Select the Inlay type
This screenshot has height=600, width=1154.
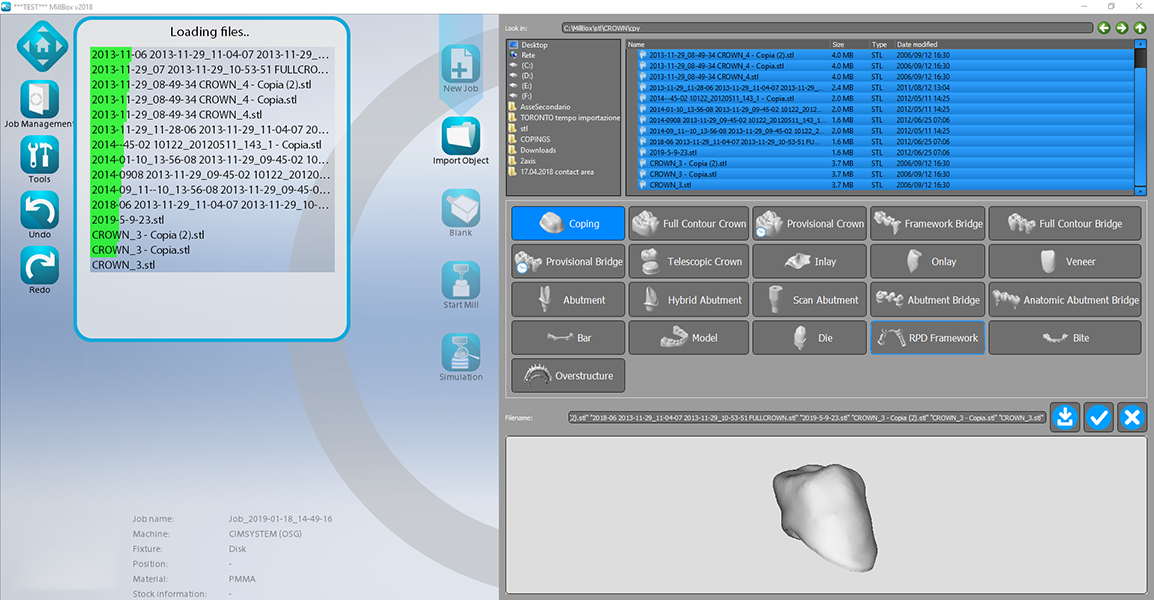click(810, 261)
